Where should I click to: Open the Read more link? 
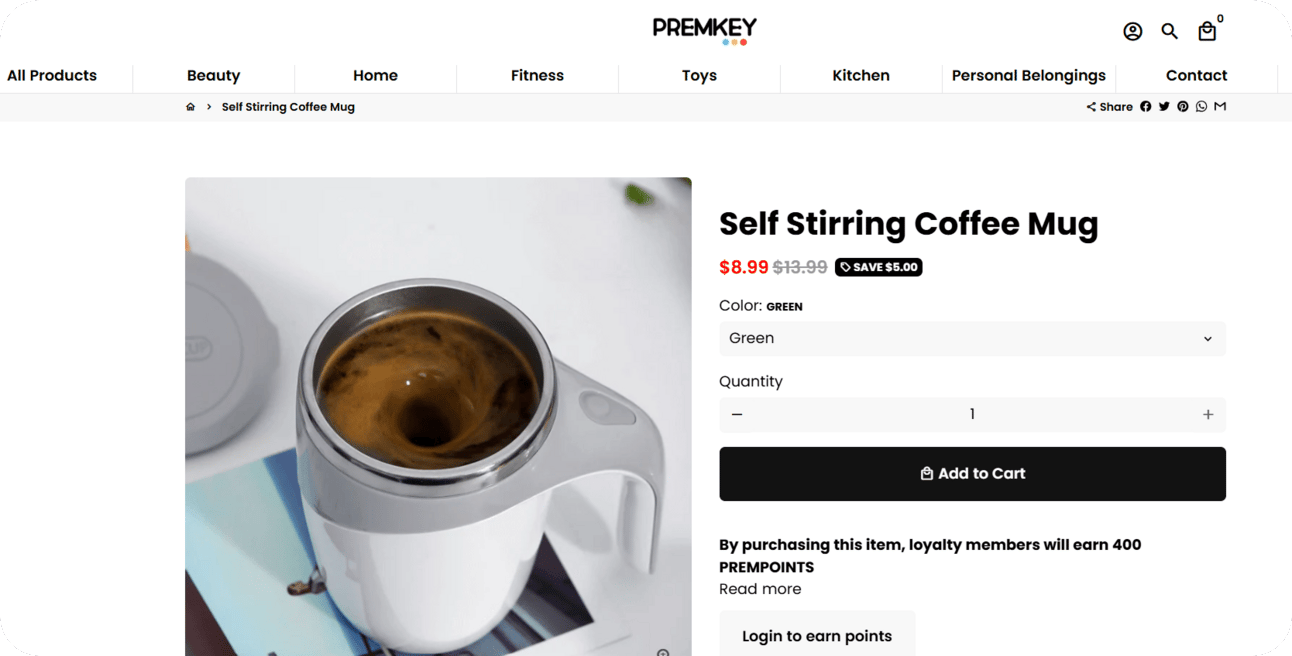(760, 589)
